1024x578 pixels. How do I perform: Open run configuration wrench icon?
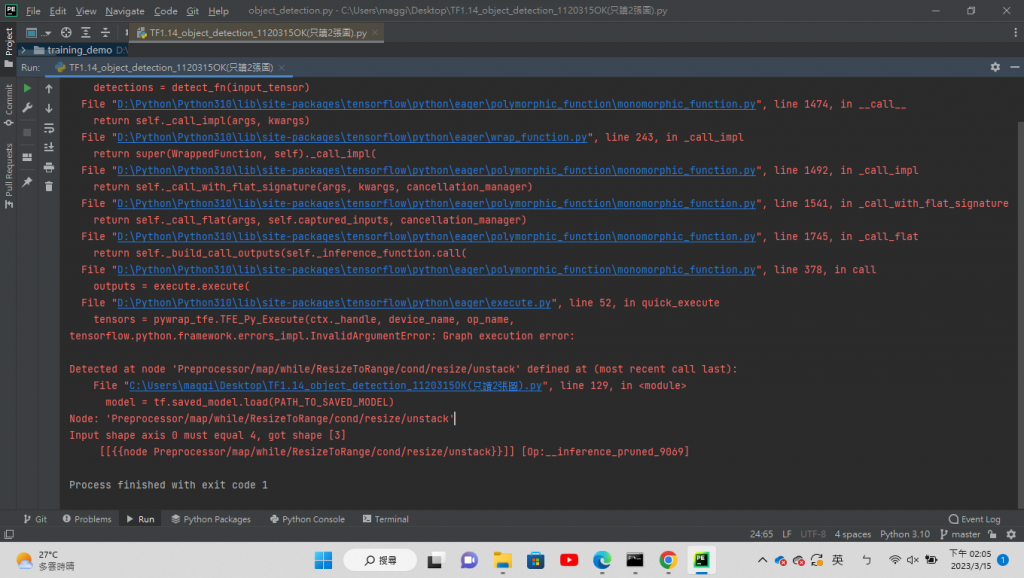tap(27, 108)
